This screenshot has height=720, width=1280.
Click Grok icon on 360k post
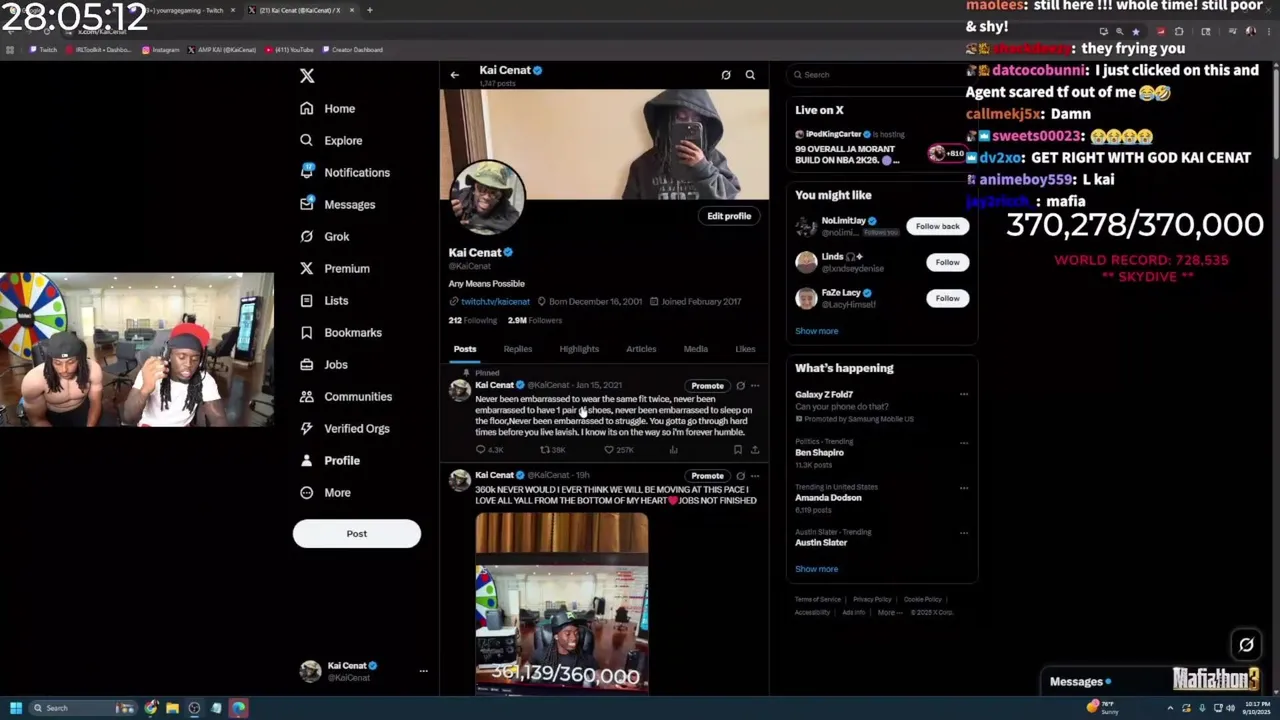tap(740, 475)
